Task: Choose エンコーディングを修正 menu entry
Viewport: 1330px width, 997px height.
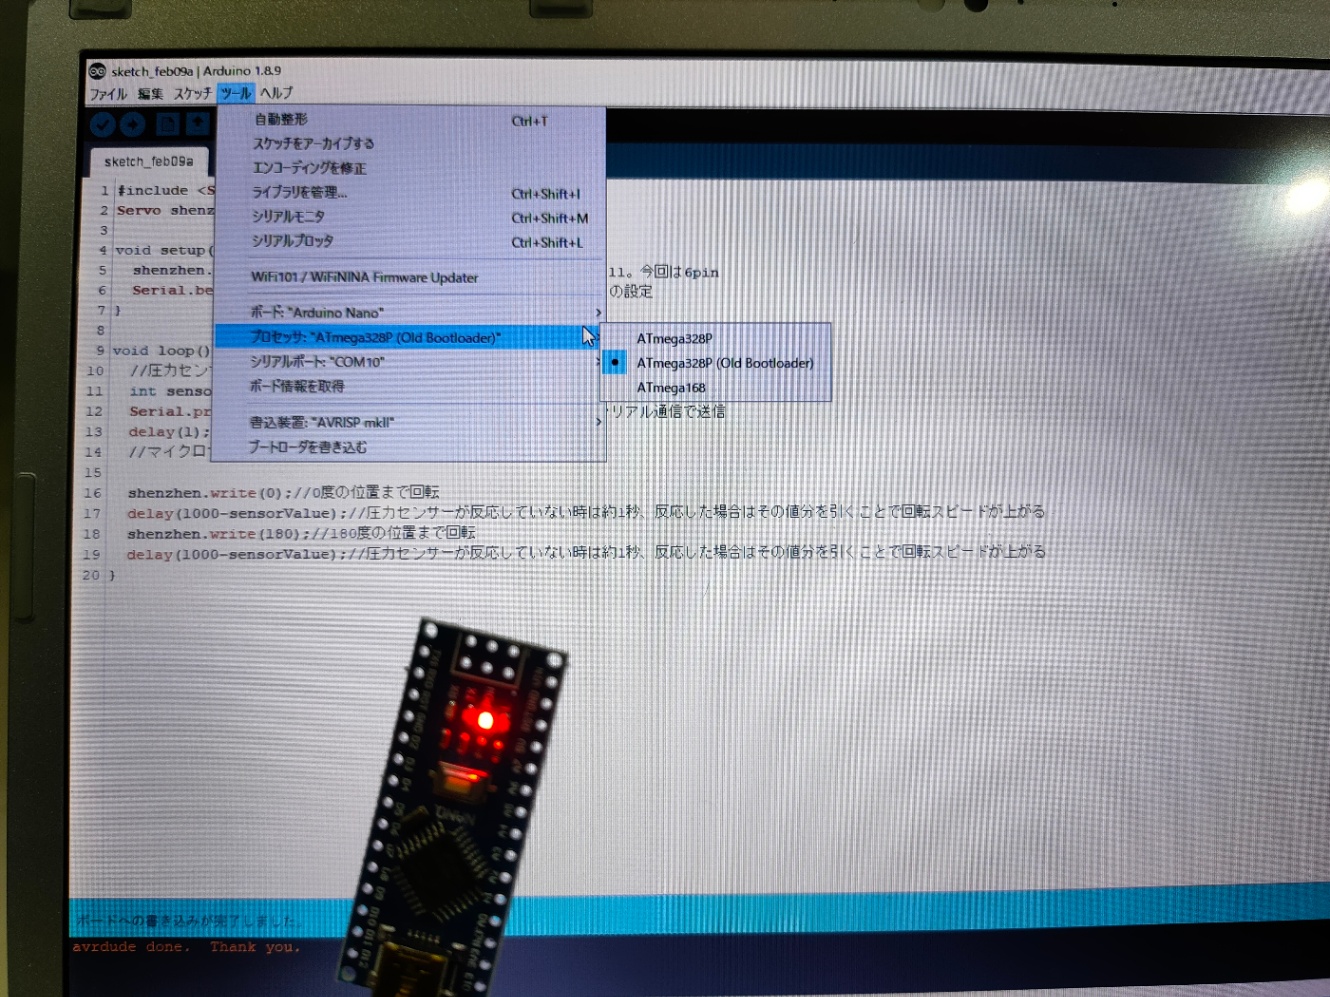Action: (410, 168)
